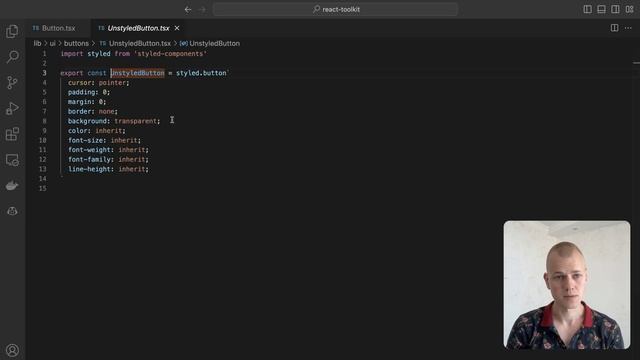The height and width of the screenshot is (360, 640).
Task: Open the Copilot chat icon in activity bar
Action: [x=12, y=211]
